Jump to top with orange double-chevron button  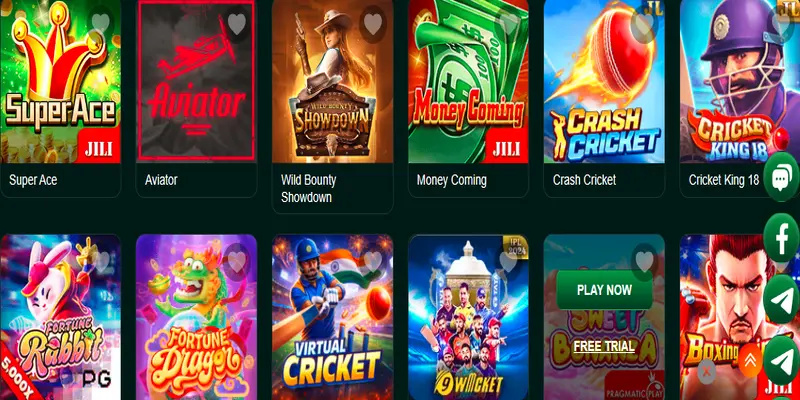(750, 360)
